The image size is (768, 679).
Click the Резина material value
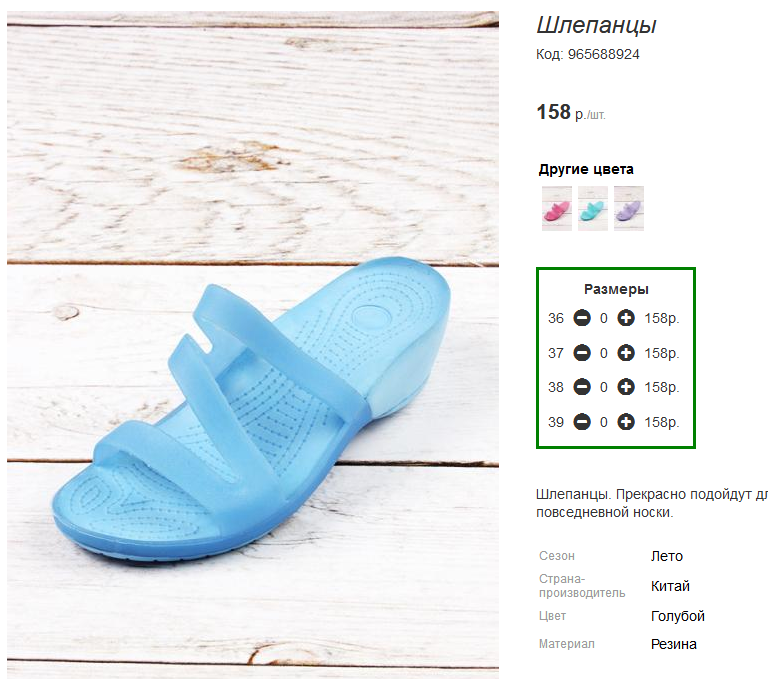pos(673,644)
